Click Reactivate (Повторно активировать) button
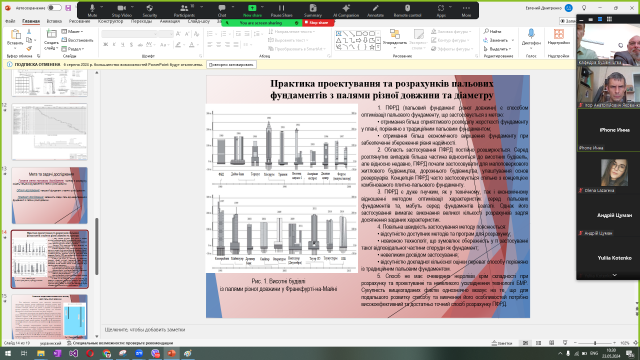This screenshot has width=640, height=360. (231, 64)
